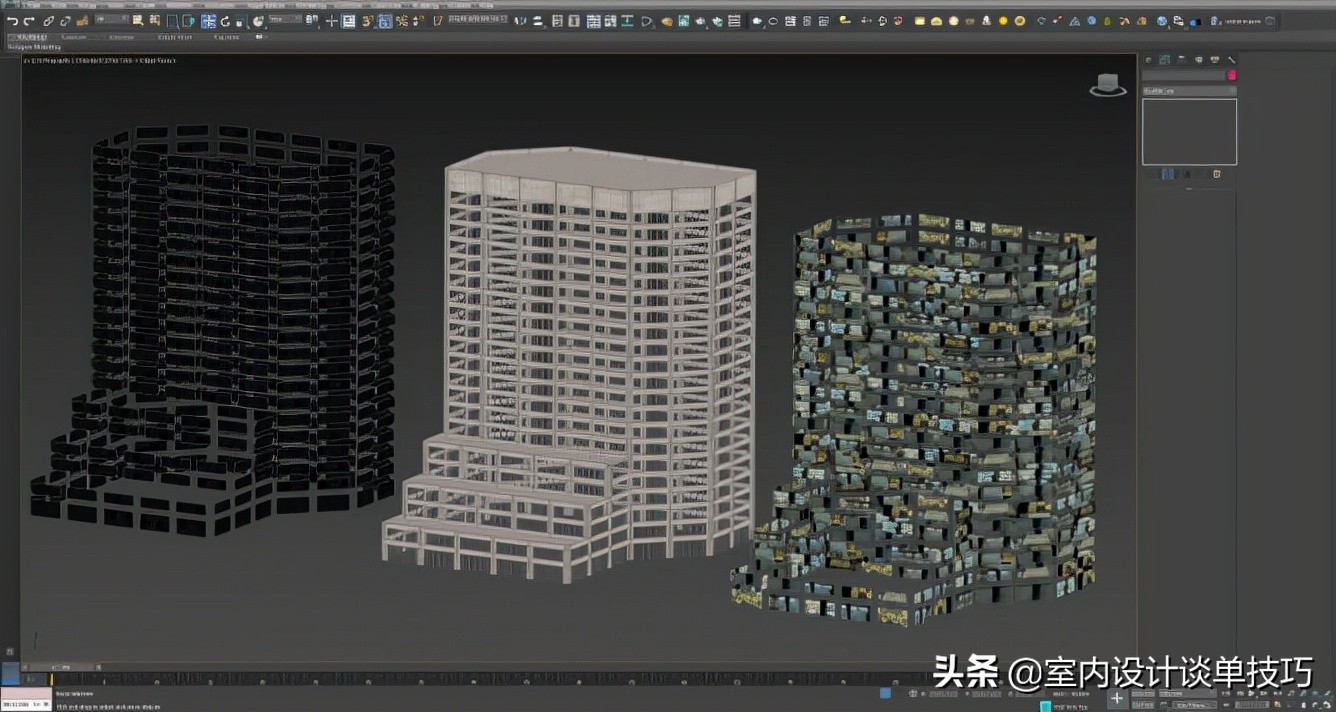Click the Utilities tab wrench icon
The height and width of the screenshot is (712, 1336).
(1231, 60)
